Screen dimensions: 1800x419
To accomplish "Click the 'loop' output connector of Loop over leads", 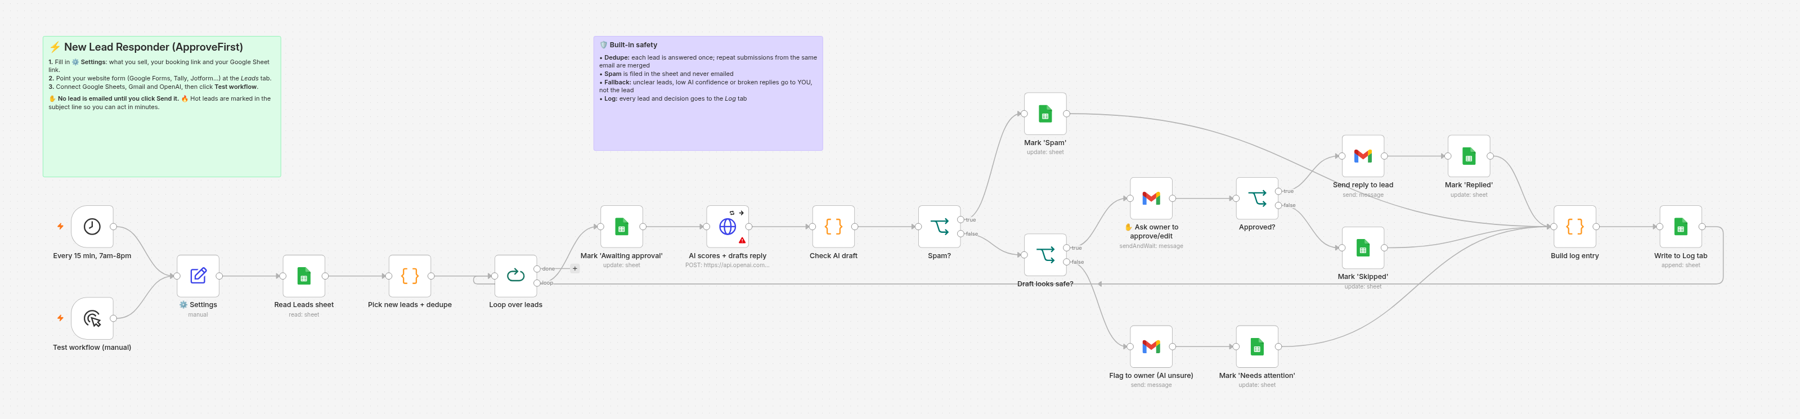I will tap(537, 283).
